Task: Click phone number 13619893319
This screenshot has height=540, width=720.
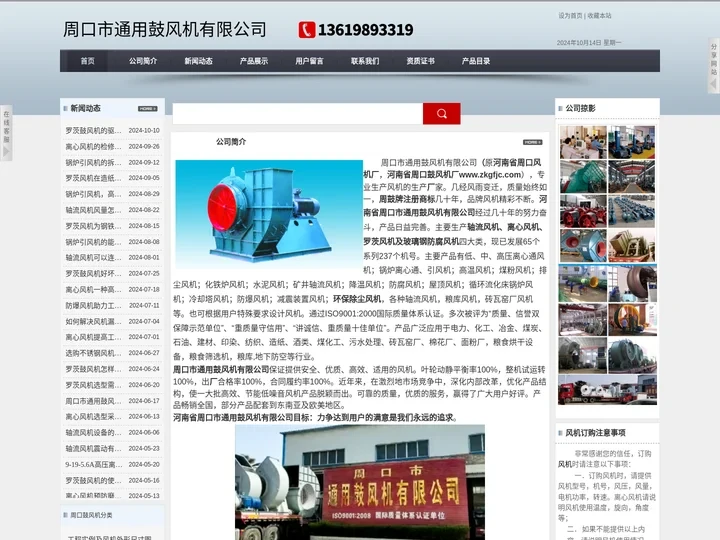Action: (x=366, y=30)
